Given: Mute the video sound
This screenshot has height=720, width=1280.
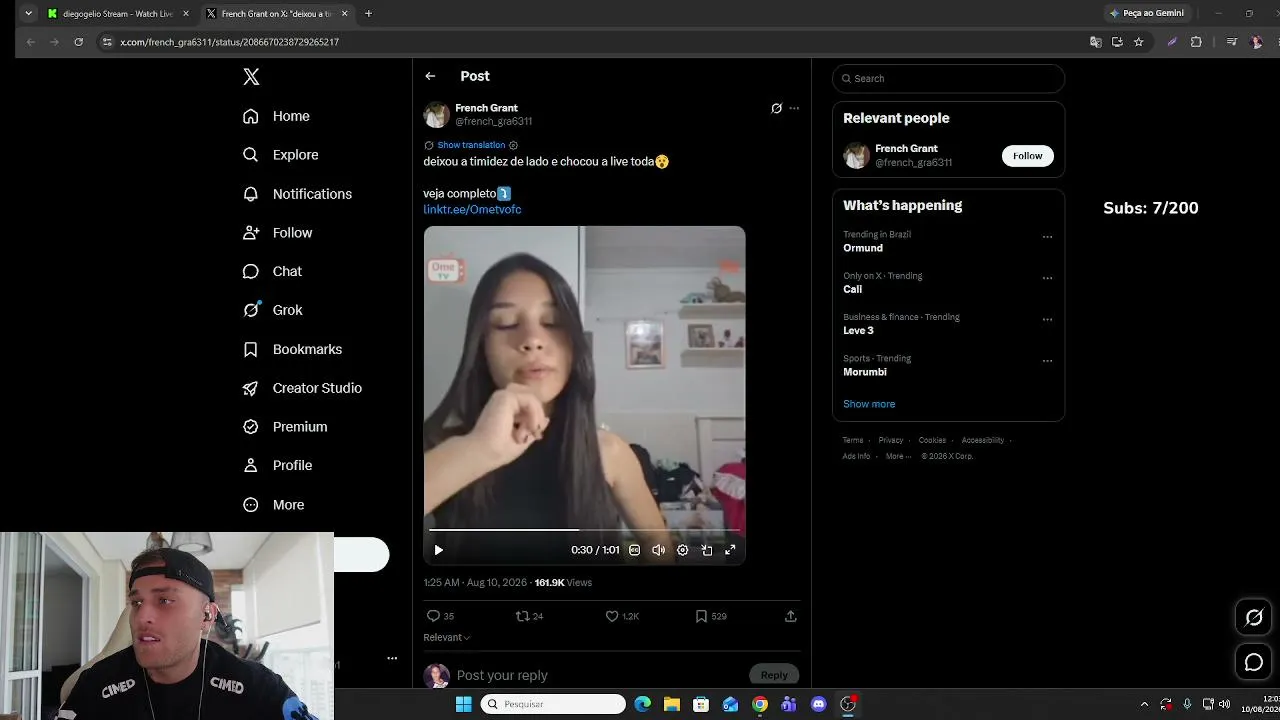Looking at the screenshot, I should (x=658, y=550).
